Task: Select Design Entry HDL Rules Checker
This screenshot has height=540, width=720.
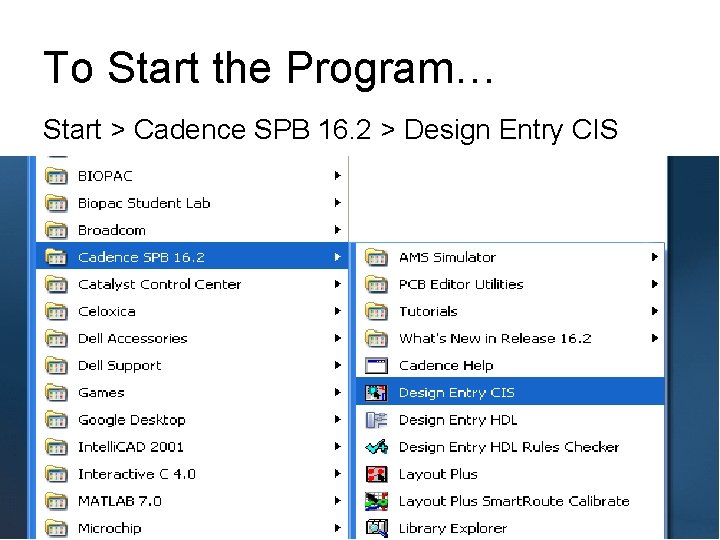Action: pos(510,446)
